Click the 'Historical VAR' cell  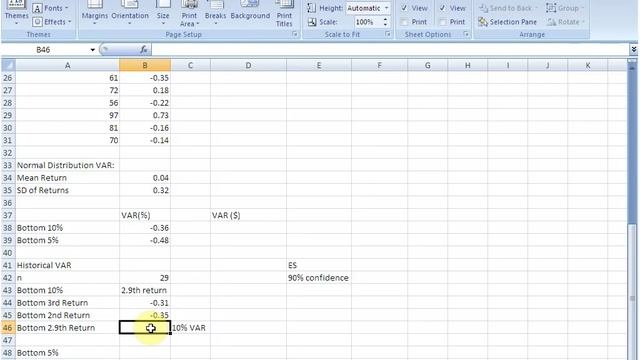click(x=67, y=265)
